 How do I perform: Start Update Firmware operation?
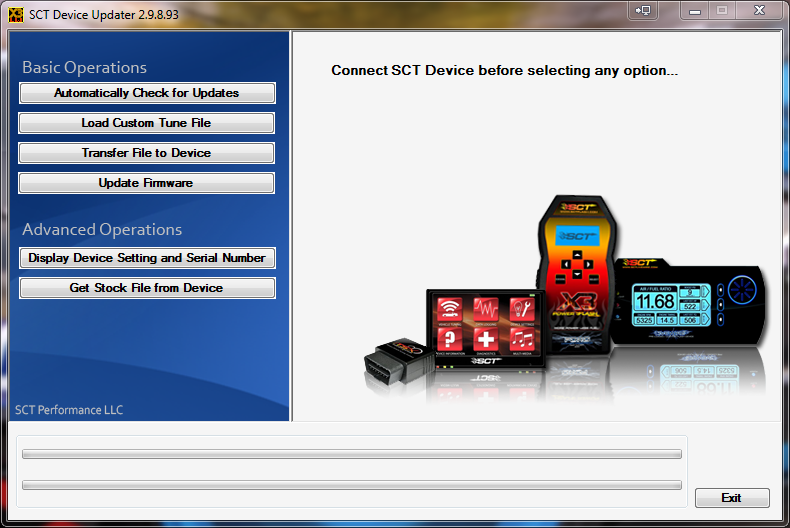147,183
